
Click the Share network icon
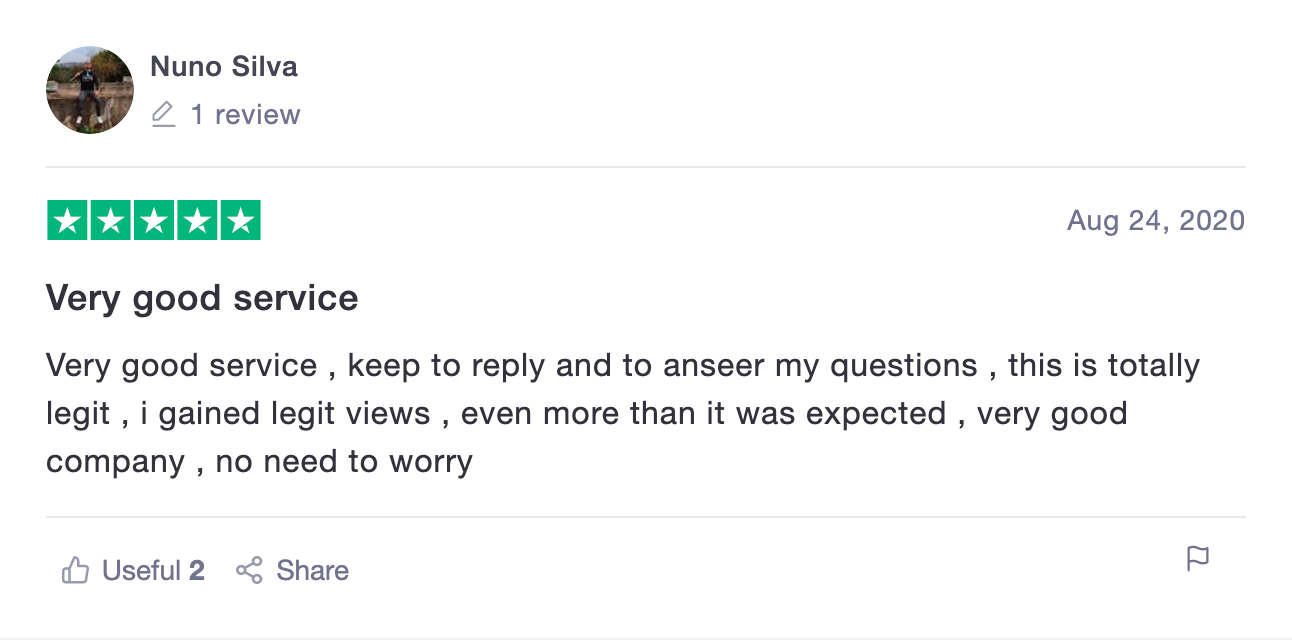249,571
